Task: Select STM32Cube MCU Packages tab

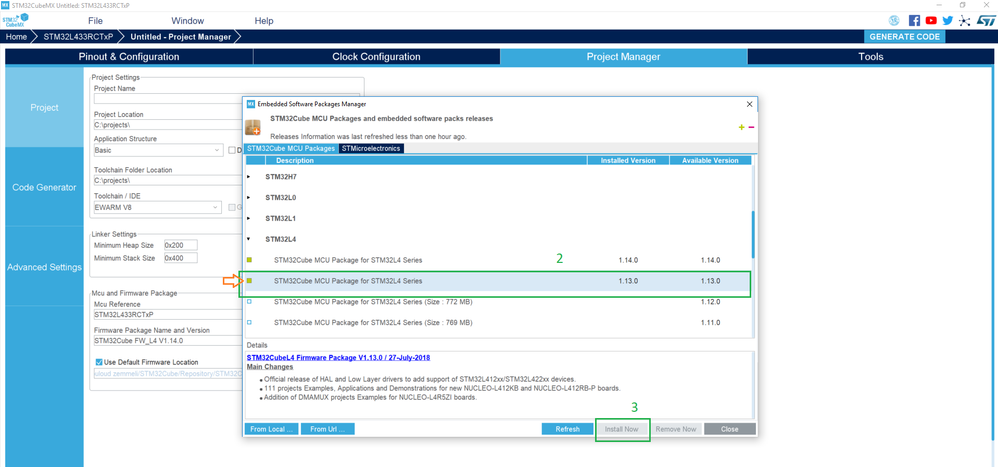Action: [x=291, y=148]
